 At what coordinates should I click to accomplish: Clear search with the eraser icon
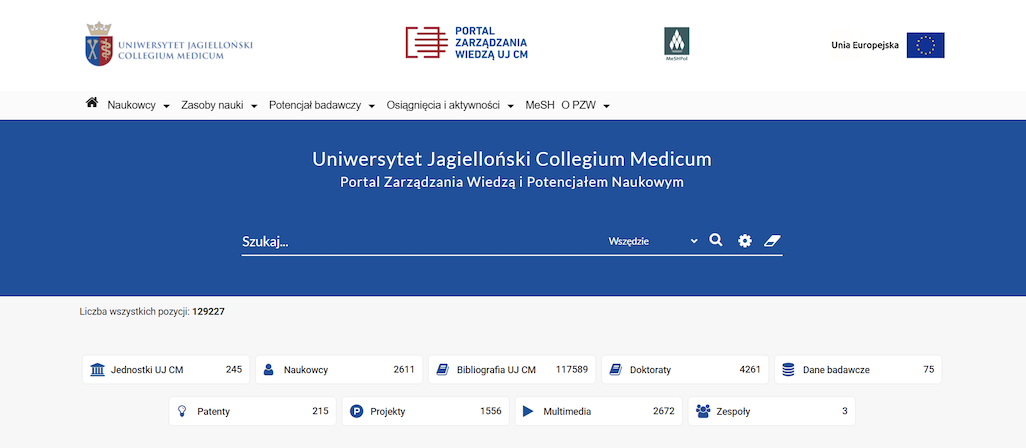point(773,241)
